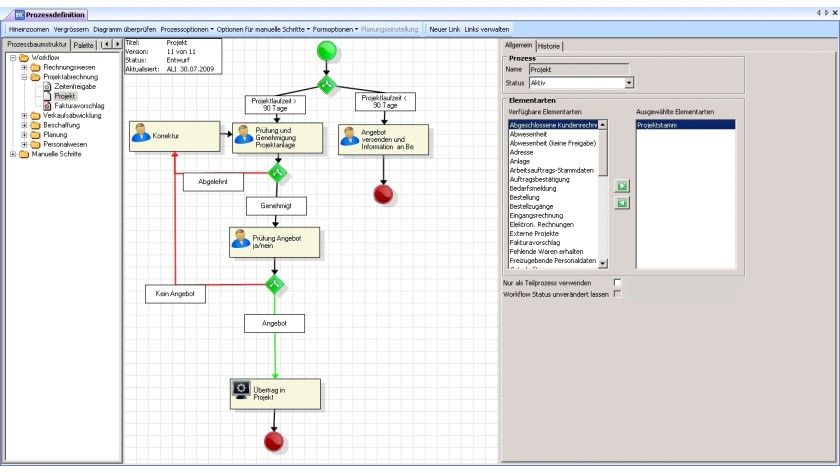Toggle Workflow Status unverändert lassen checkbox
Image resolution: width=840 pixels, height=473 pixels.
618,294
